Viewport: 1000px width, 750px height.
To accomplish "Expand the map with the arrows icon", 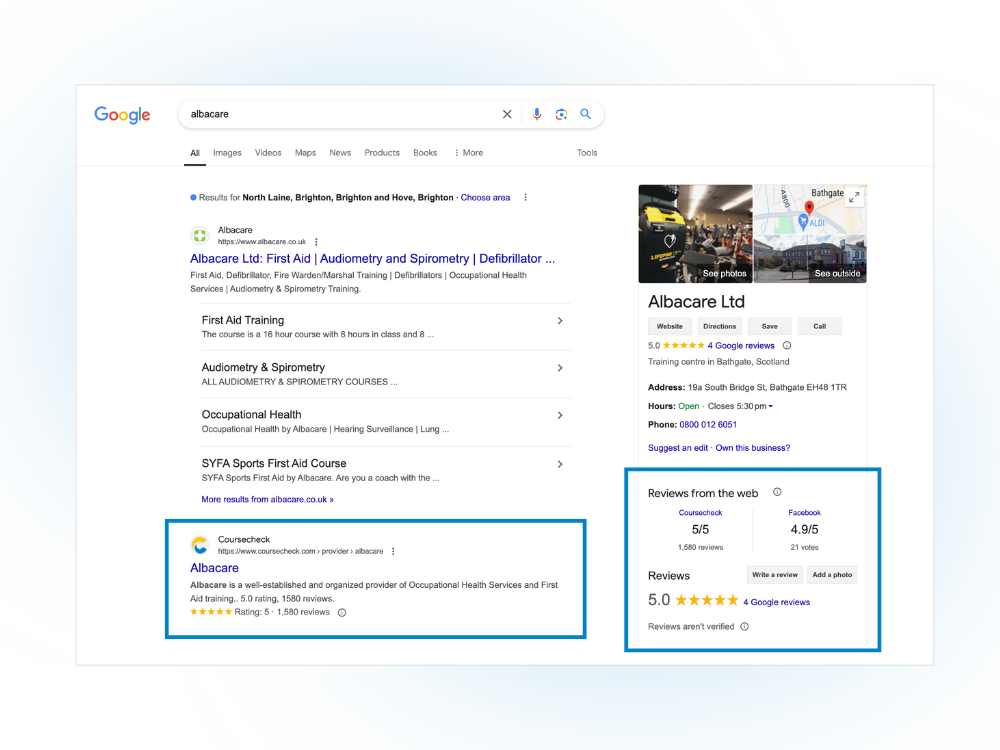I will [855, 197].
